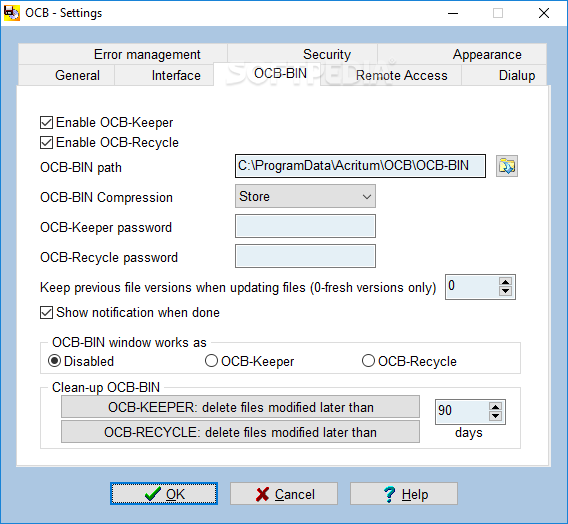Increase previous file versions value
The image size is (568, 524).
click(x=505, y=282)
